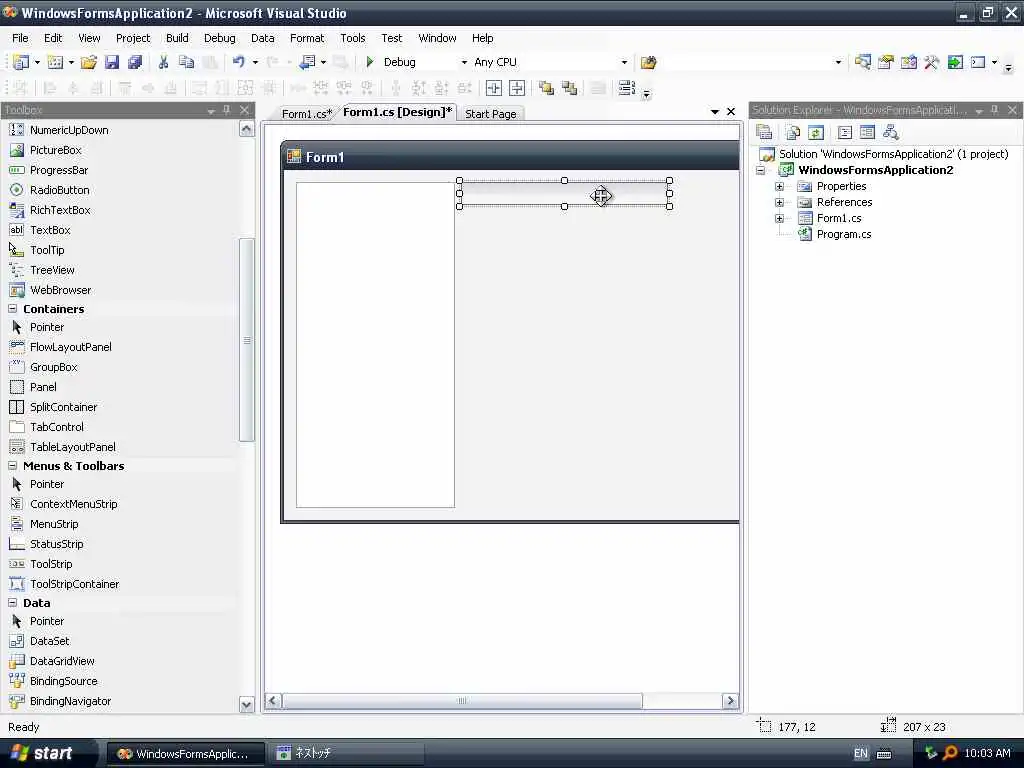
Task: Open the Debug configuration dropdown
Action: coord(464,63)
